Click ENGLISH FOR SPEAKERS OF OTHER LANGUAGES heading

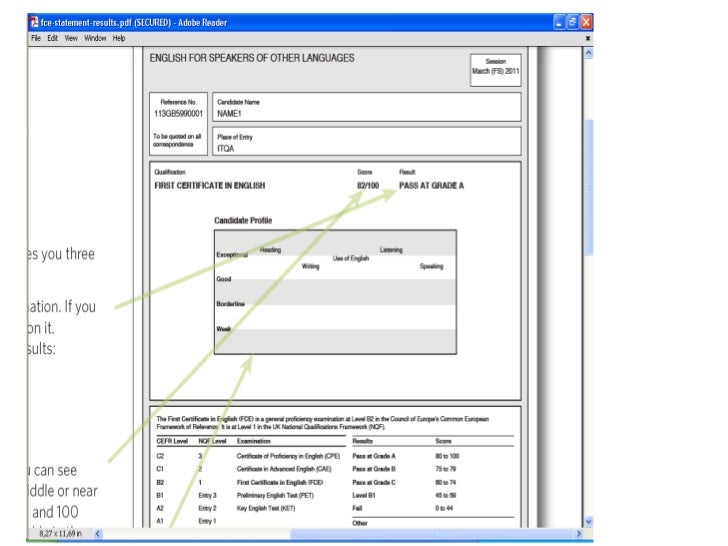[252, 58]
